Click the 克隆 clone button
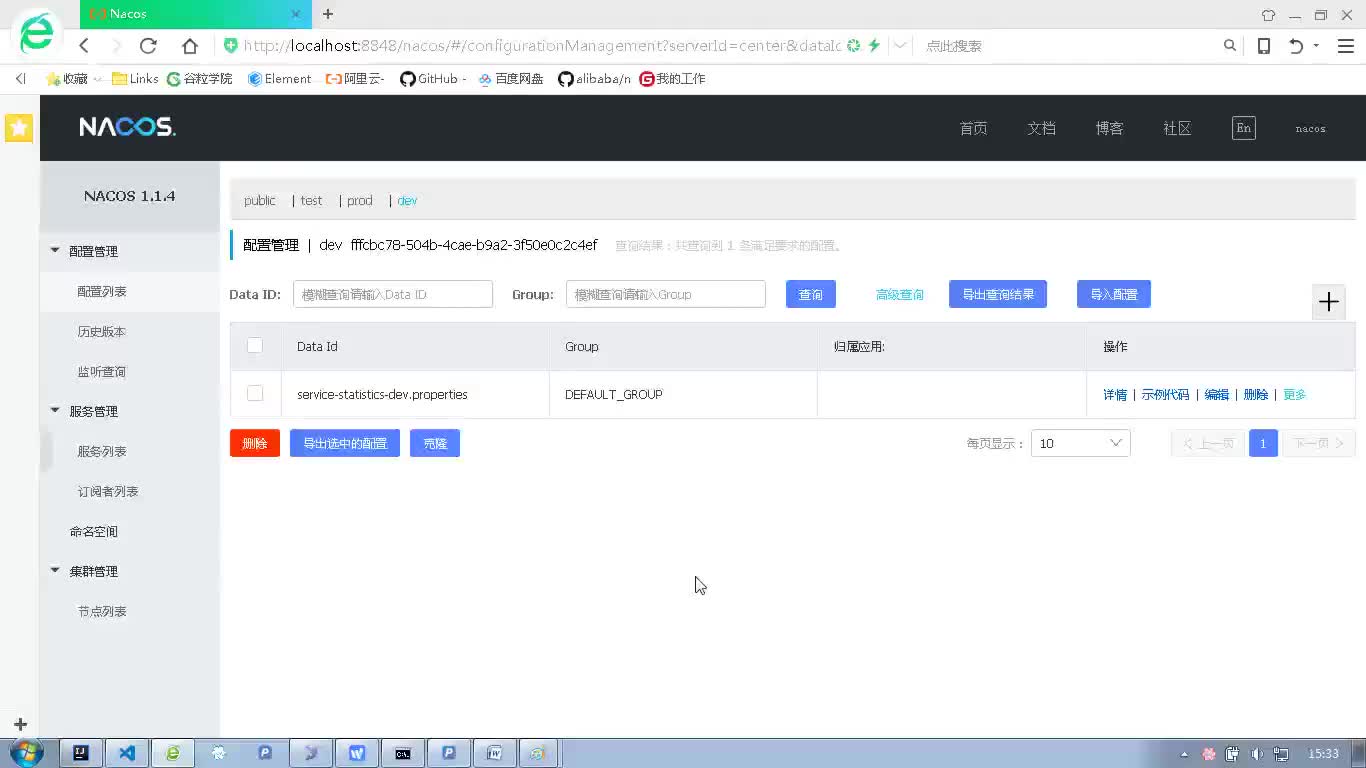 tap(435, 443)
